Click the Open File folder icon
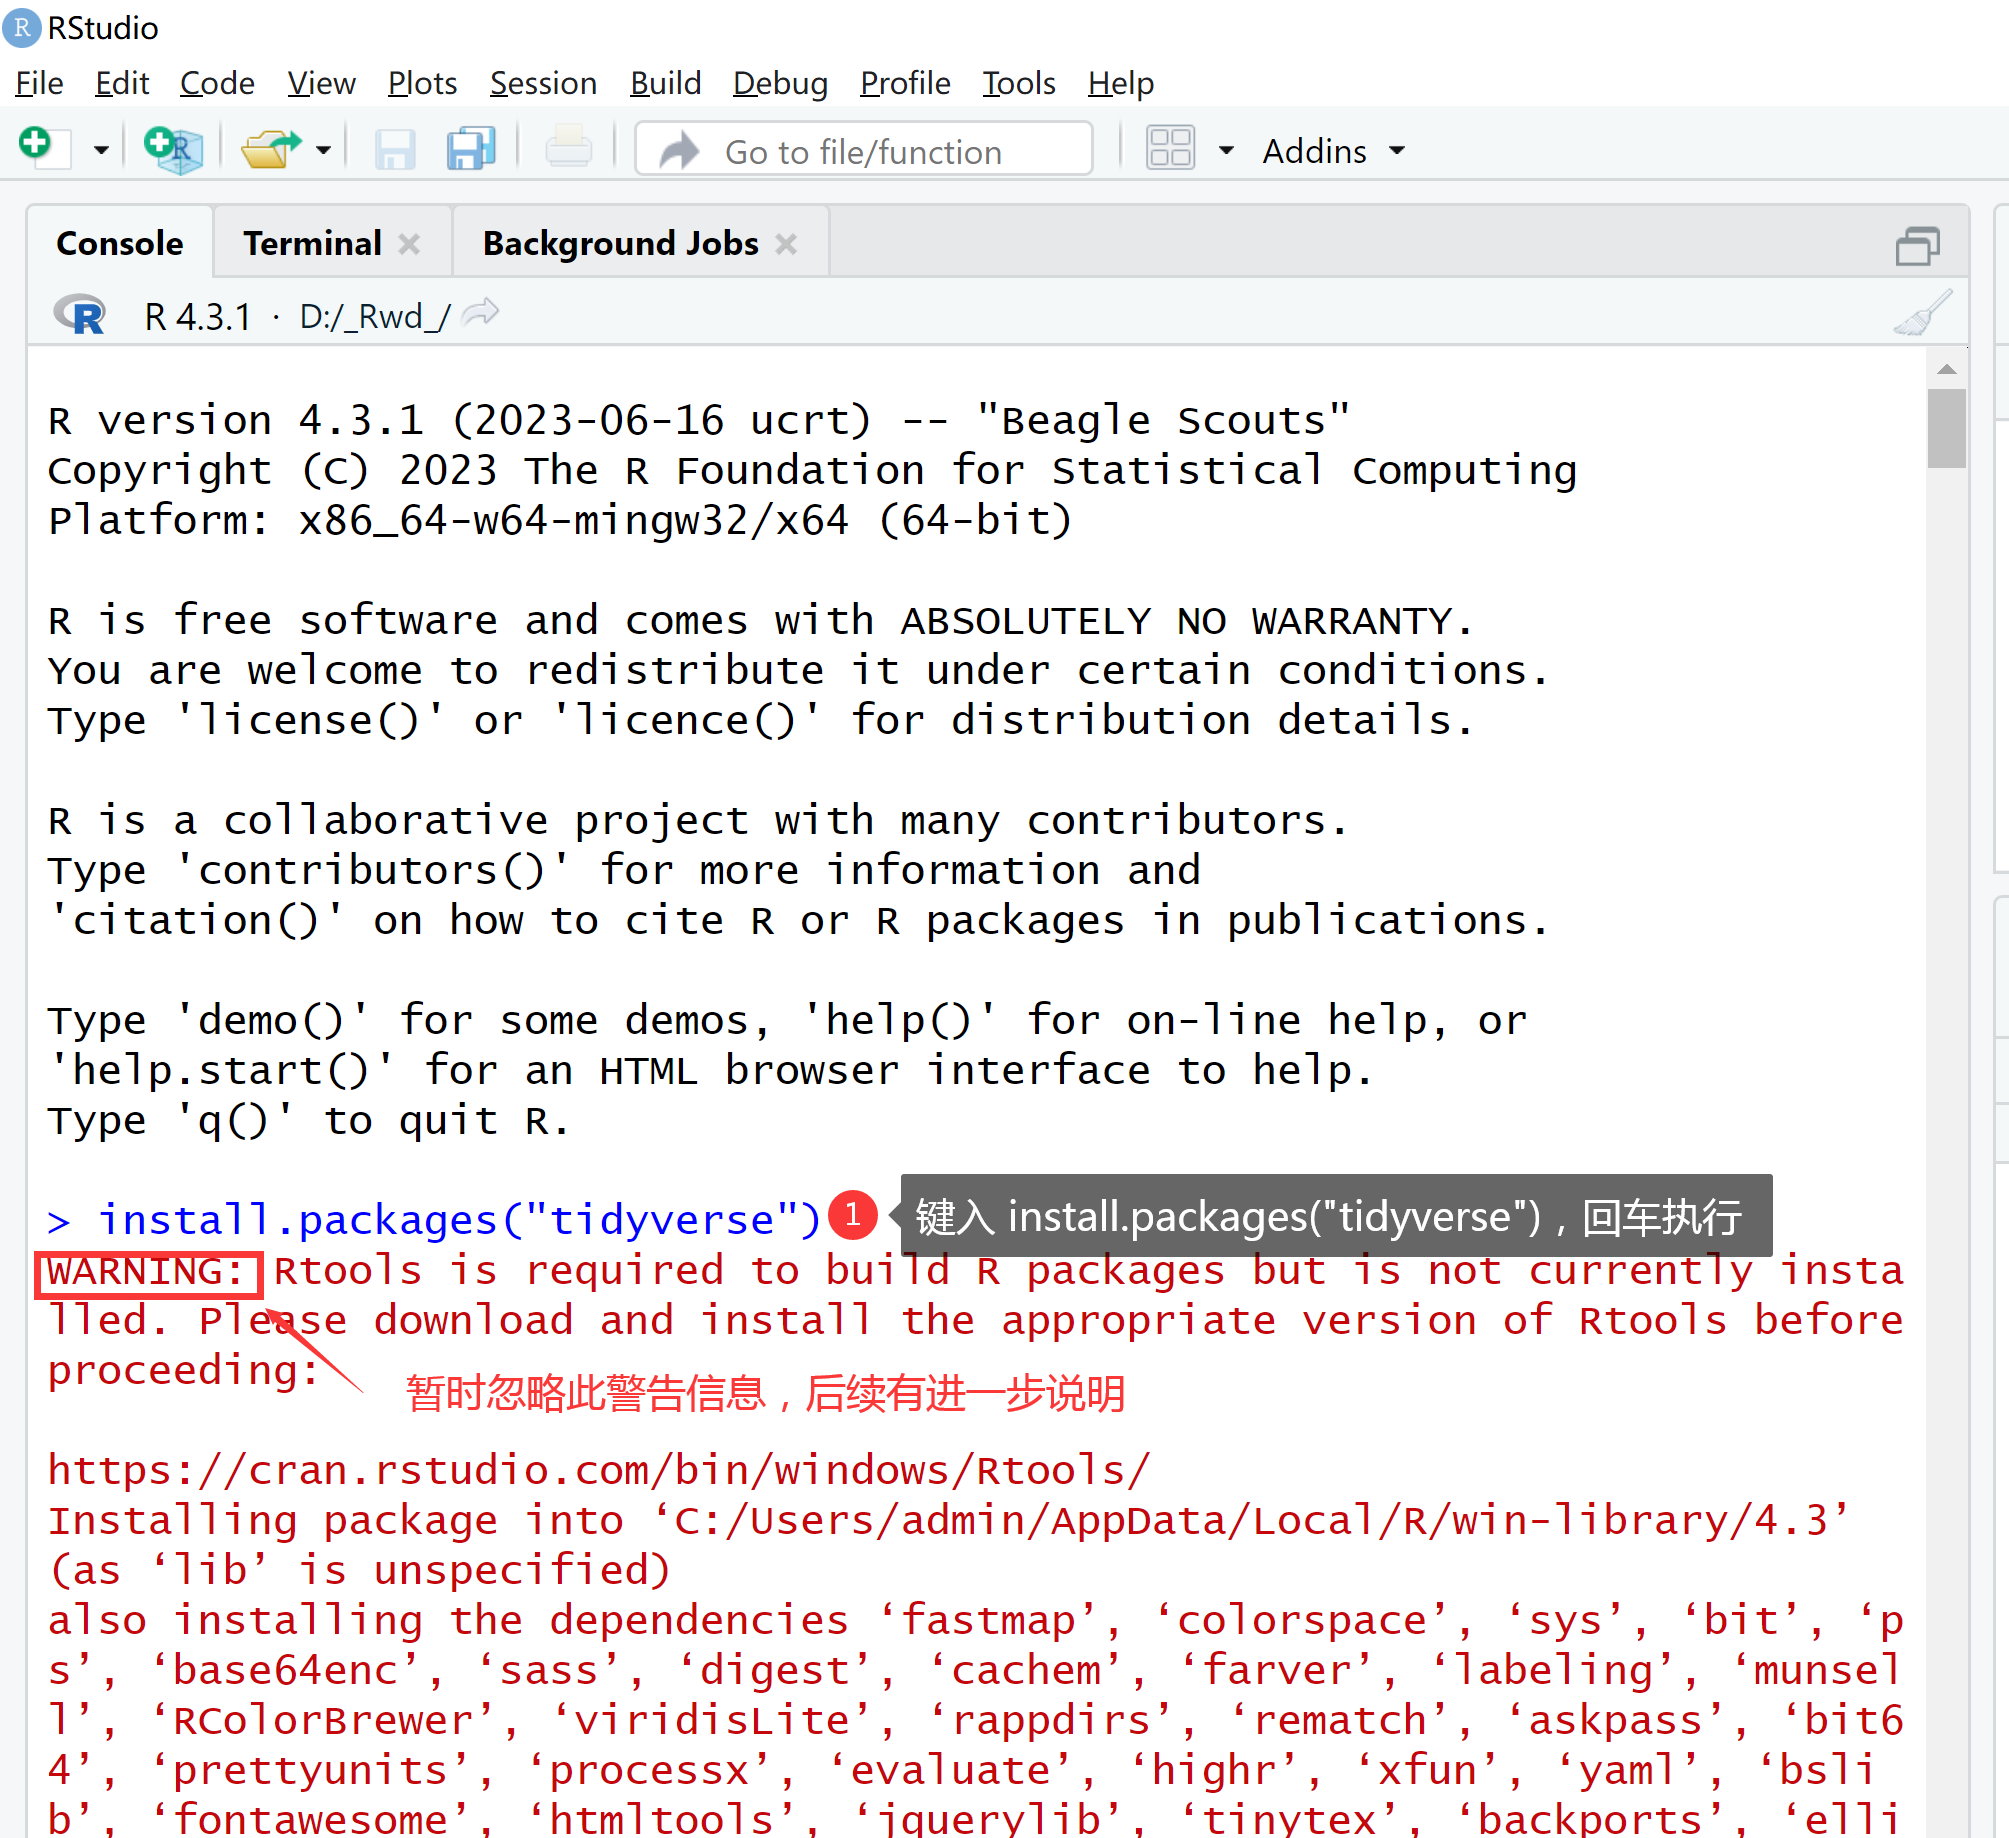Image resolution: width=2009 pixels, height=1838 pixels. [270, 150]
